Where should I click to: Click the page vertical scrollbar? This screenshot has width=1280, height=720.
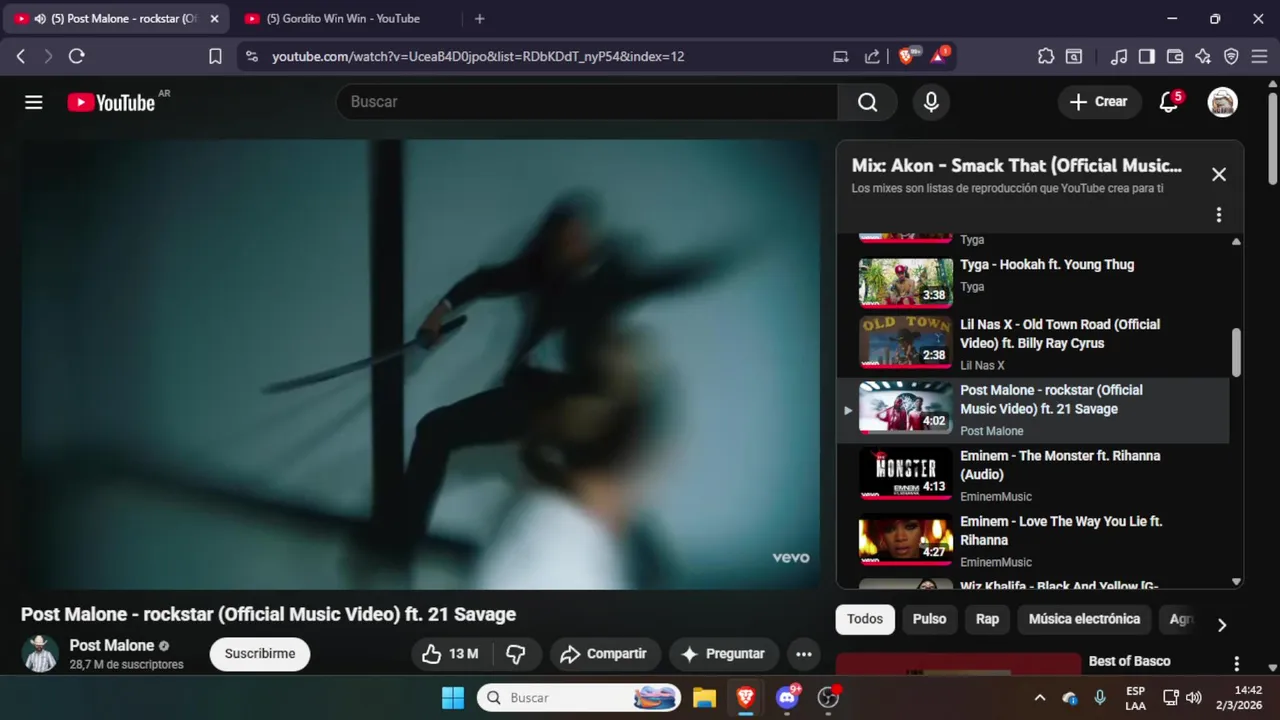point(1272,138)
